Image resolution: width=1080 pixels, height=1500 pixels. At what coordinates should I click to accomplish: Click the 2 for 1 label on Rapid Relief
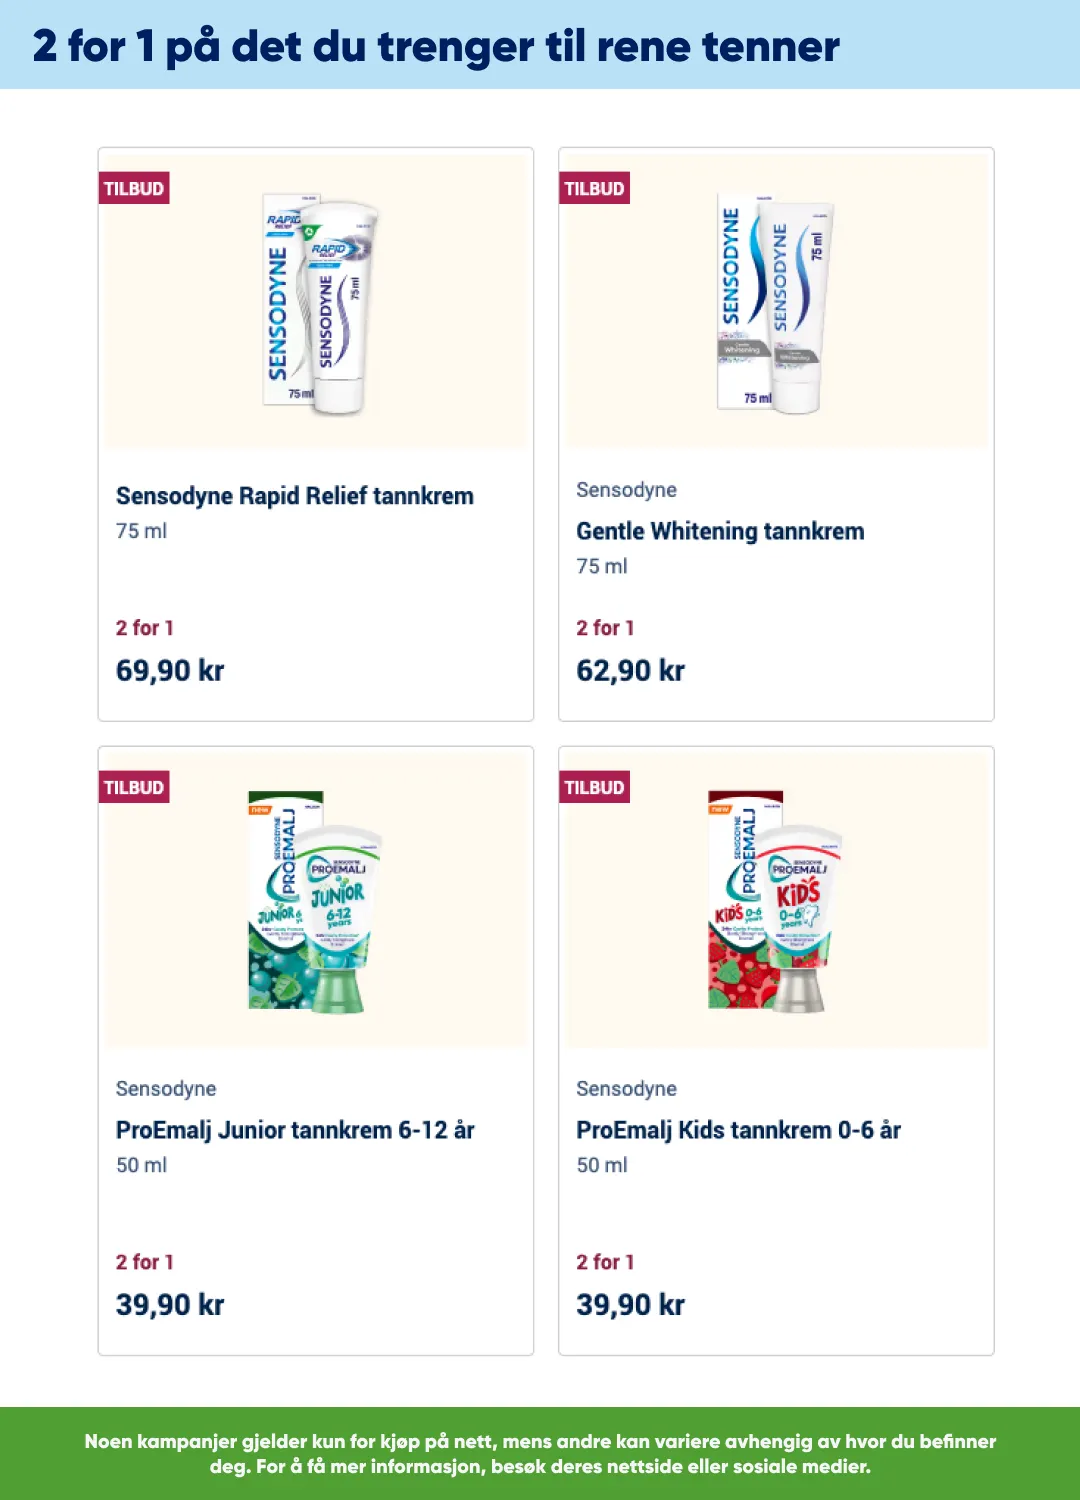(x=145, y=628)
